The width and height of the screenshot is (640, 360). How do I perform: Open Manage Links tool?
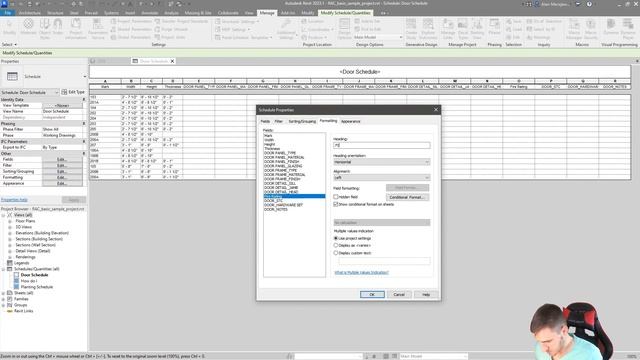pyautogui.click(x=448, y=29)
